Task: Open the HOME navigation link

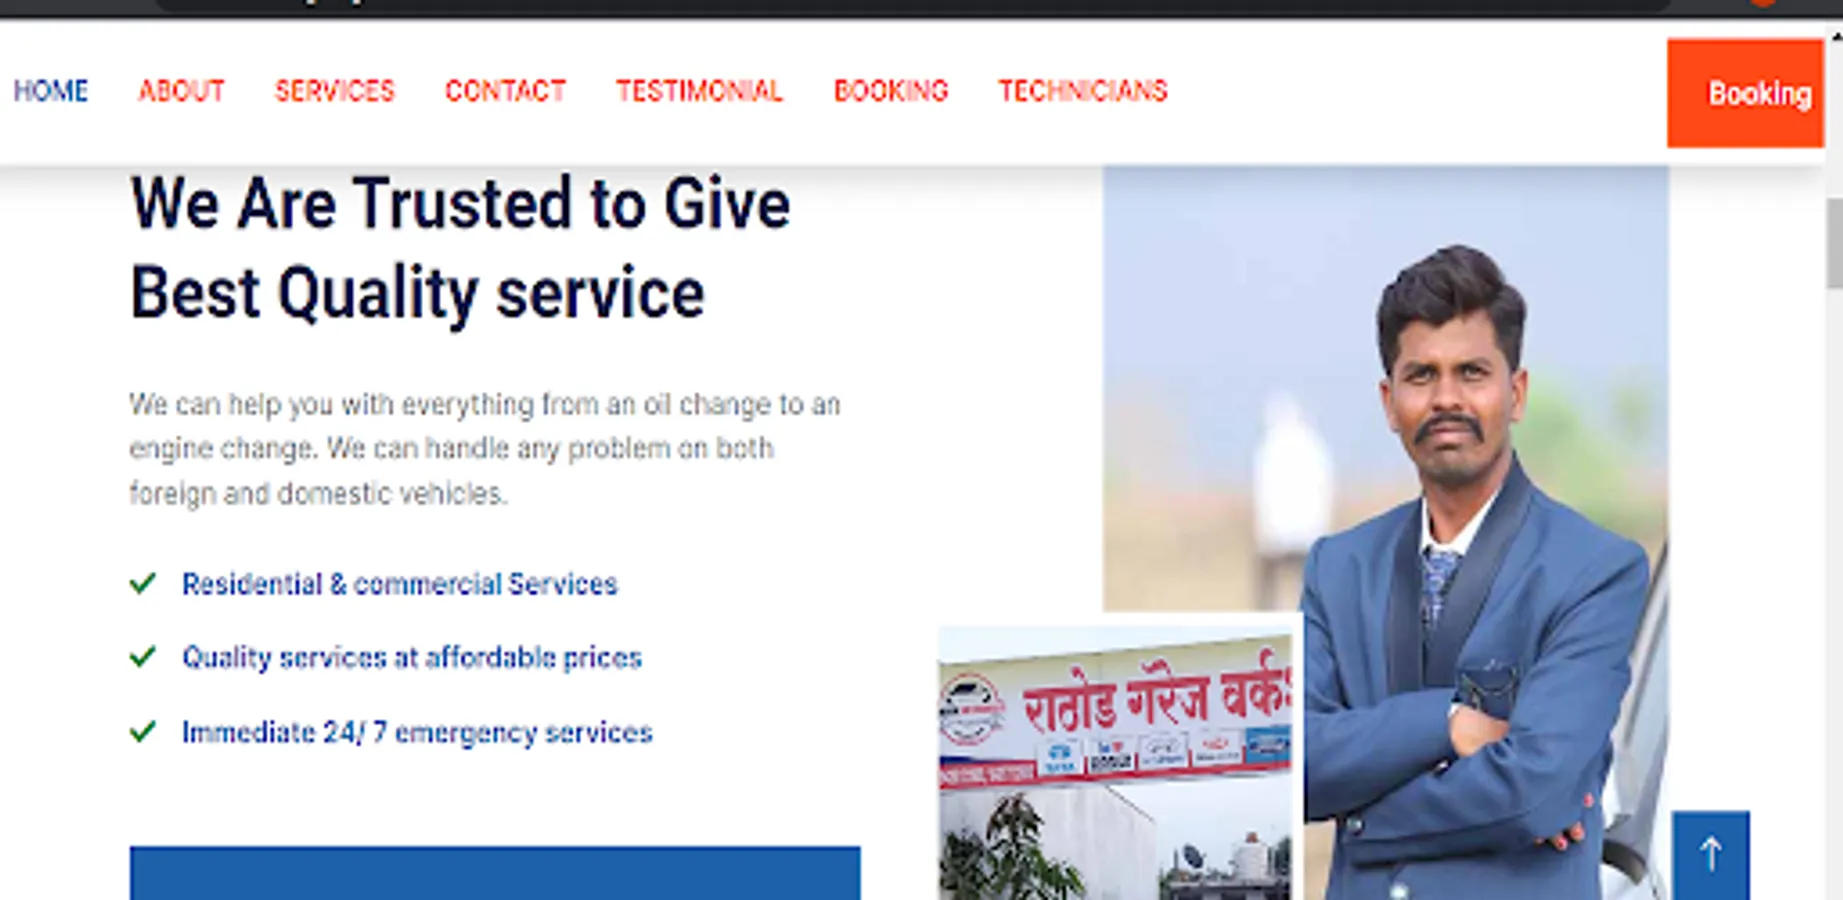Action: tap(51, 91)
